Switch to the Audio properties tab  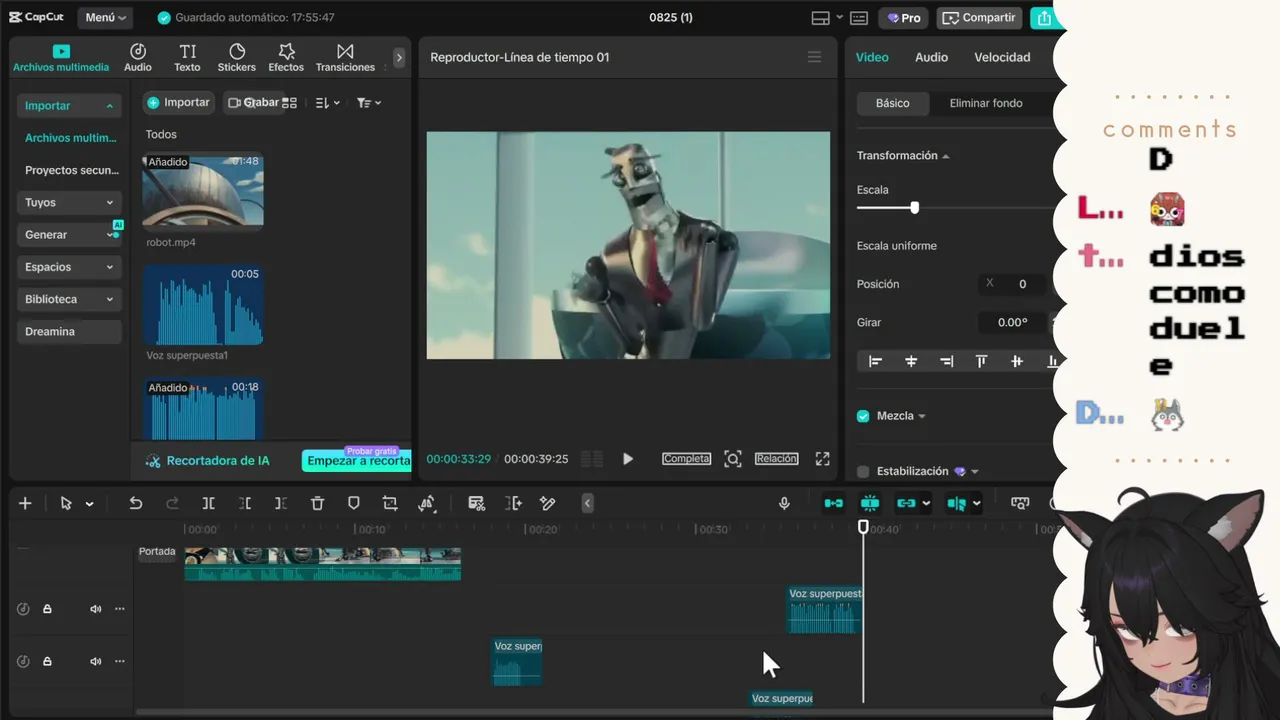pos(931,57)
